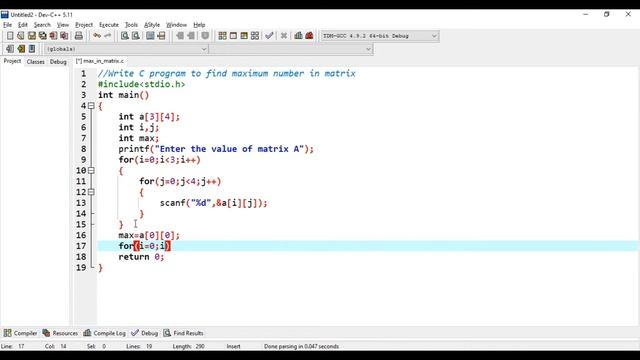Click the scanf statement on line 13
Image resolution: width=640 pixels, height=360 pixels.
point(213,203)
